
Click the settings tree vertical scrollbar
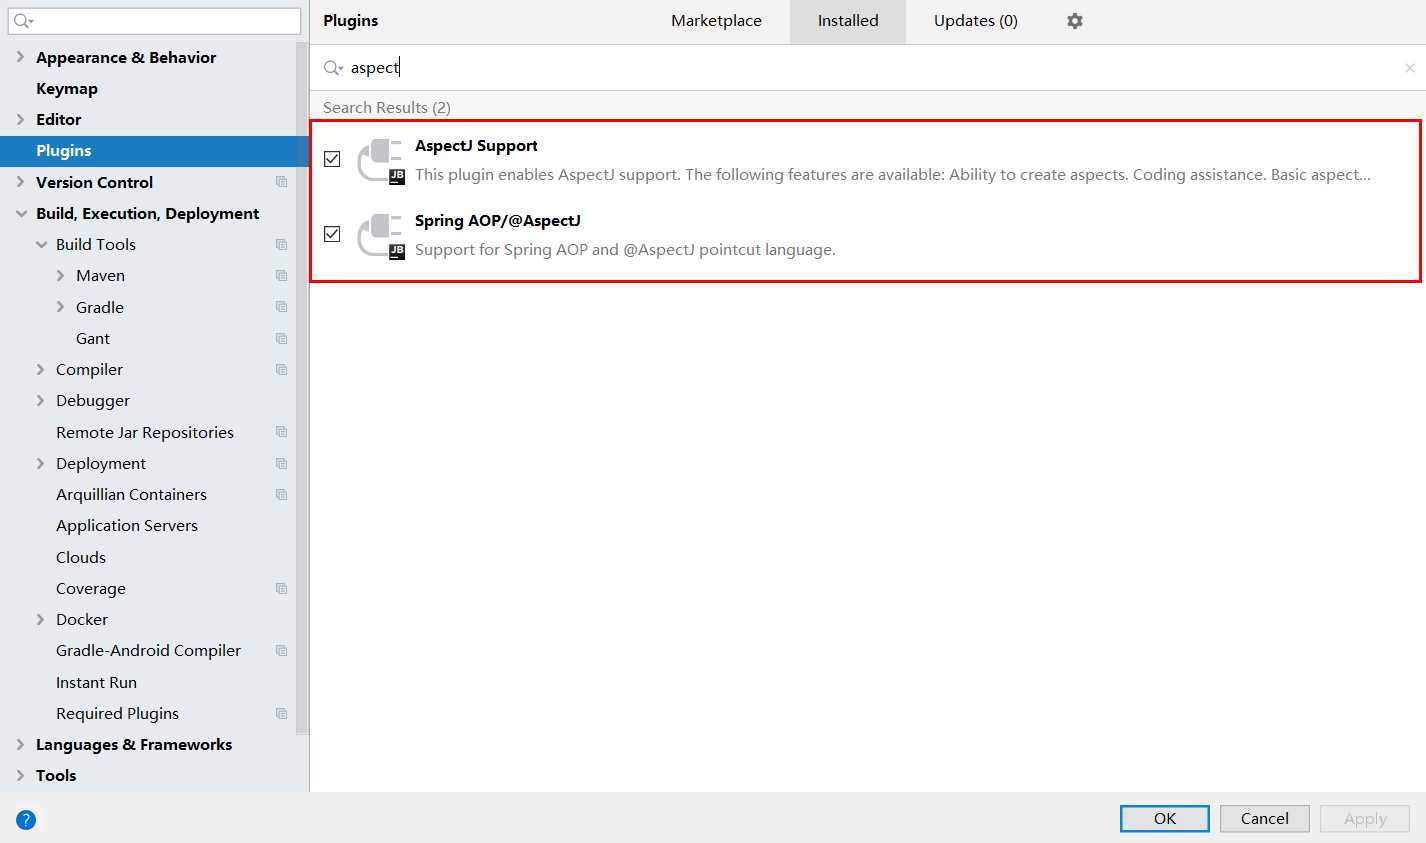[x=302, y=388]
